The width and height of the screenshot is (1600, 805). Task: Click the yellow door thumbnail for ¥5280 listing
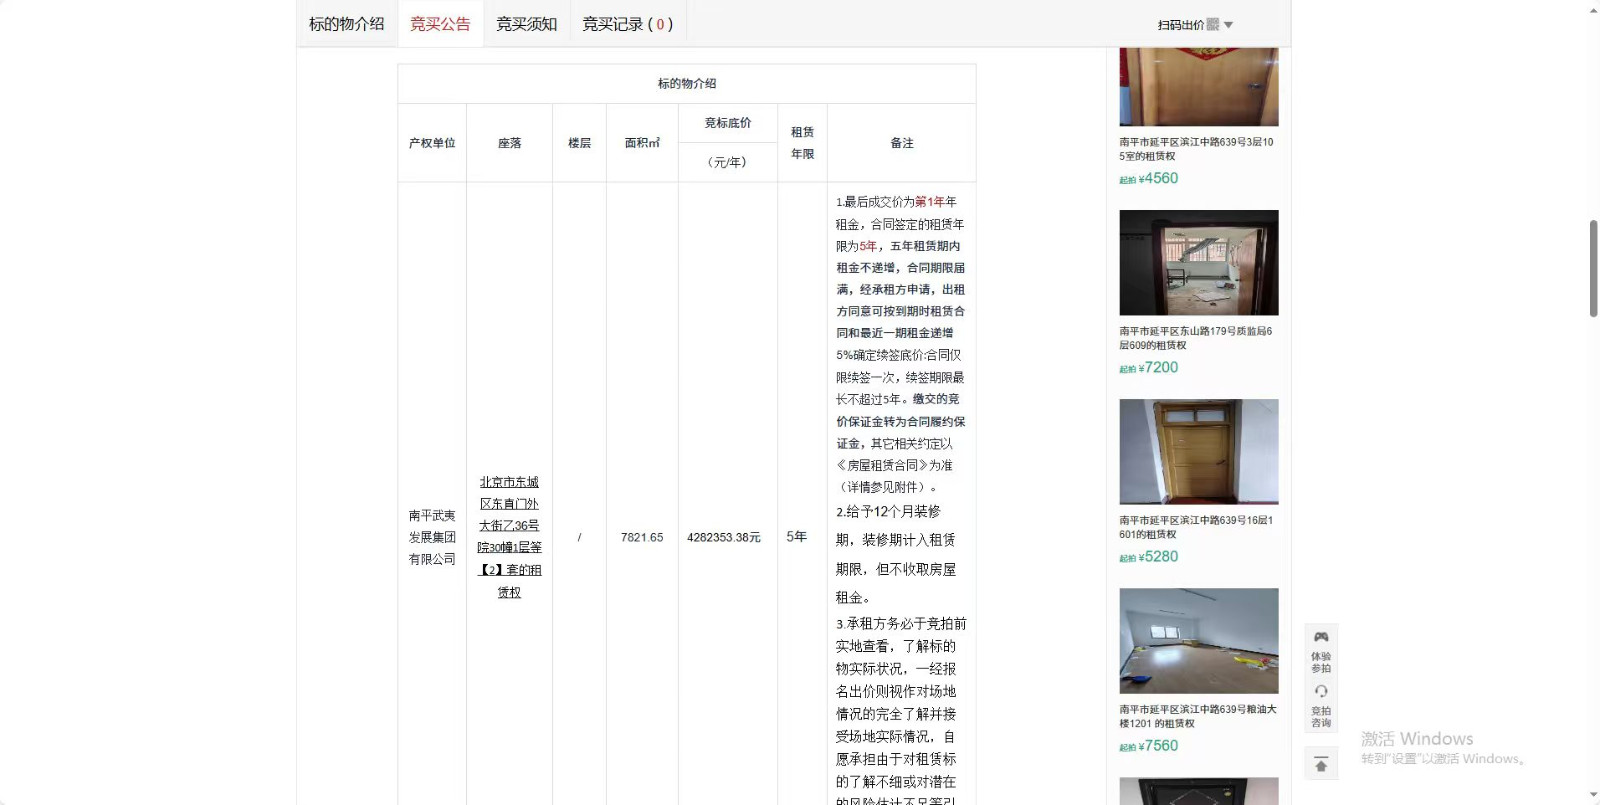coord(1199,452)
